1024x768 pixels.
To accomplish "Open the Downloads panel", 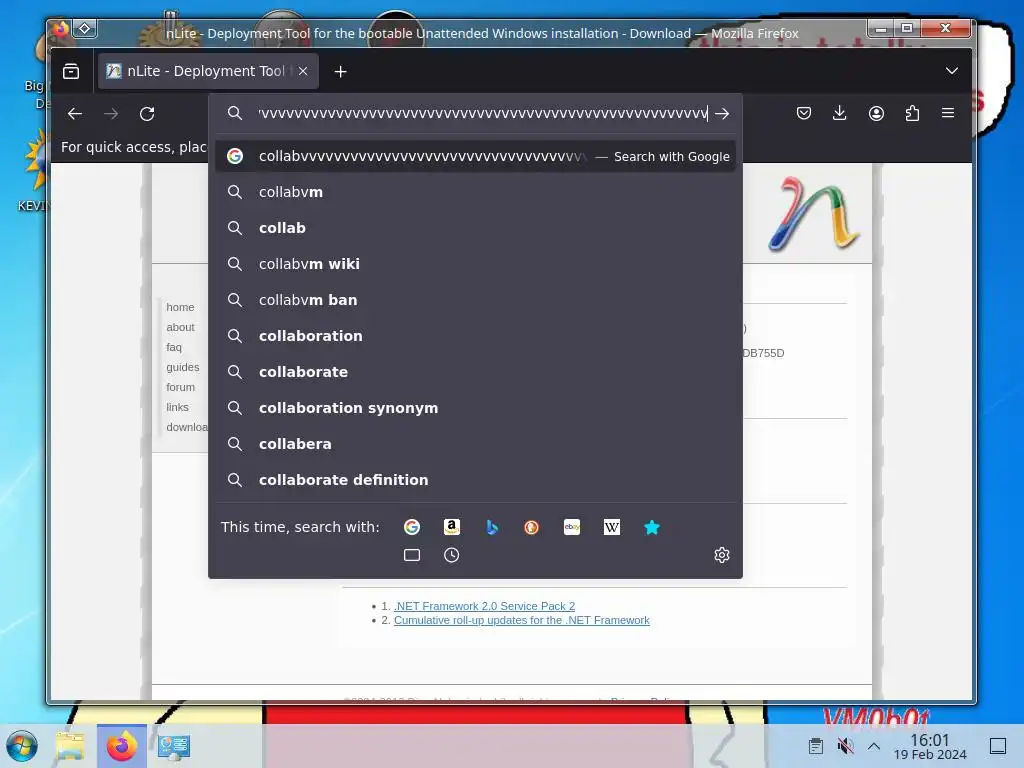I will click(x=840, y=113).
